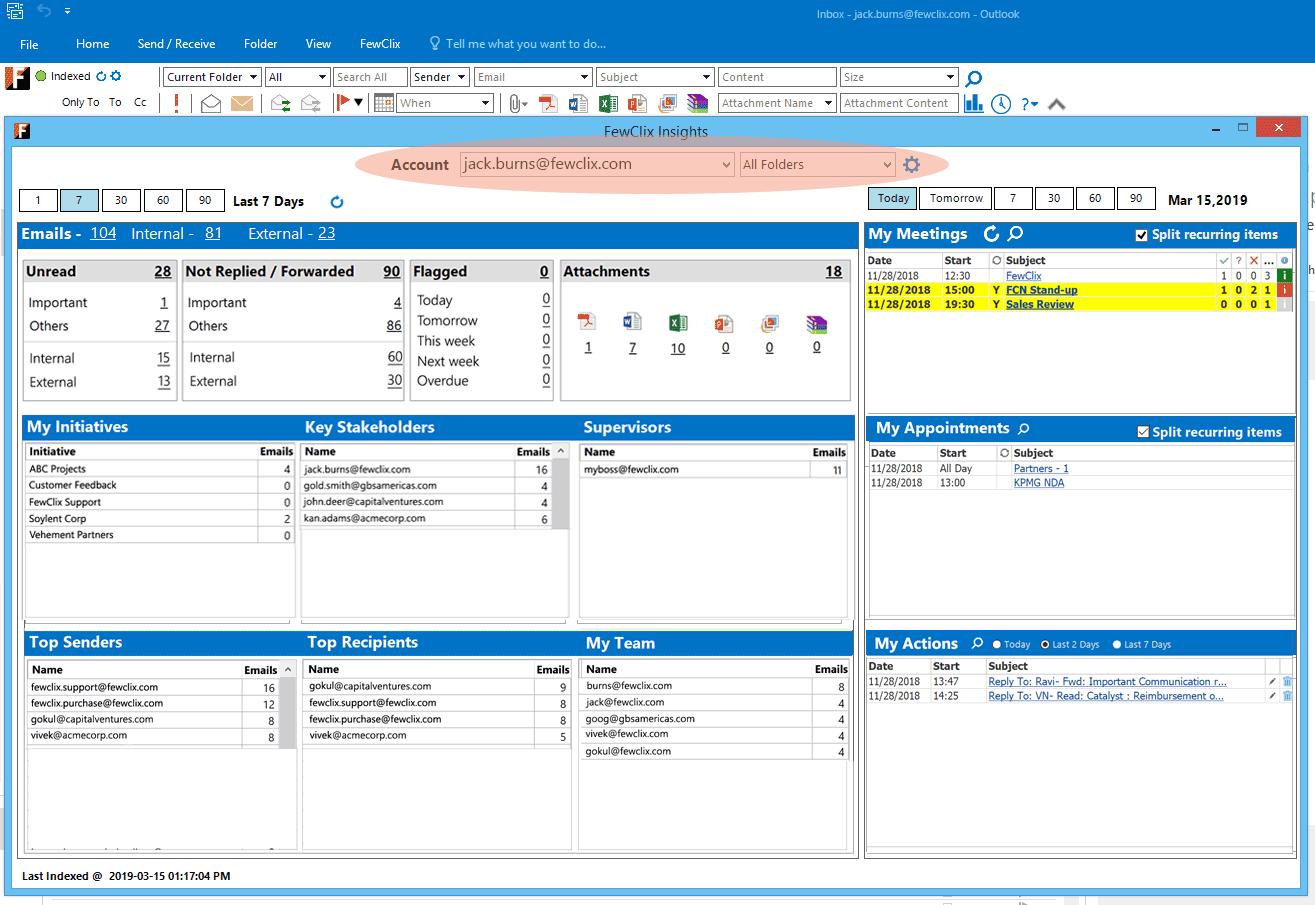Click the FewClix logo in the toolbar

[17, 79]
